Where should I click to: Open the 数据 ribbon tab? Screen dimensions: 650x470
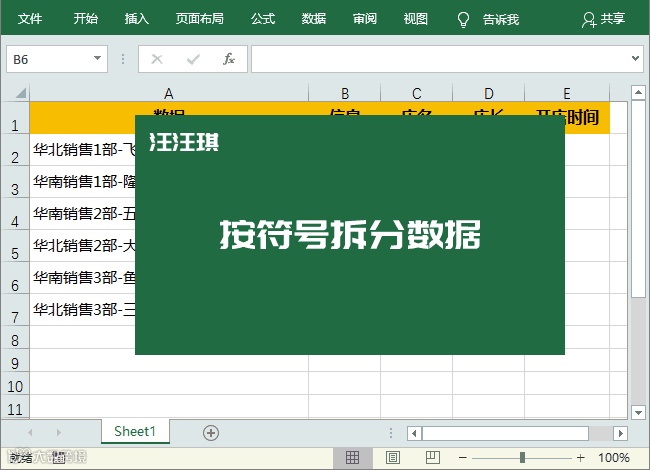(314, 19)
